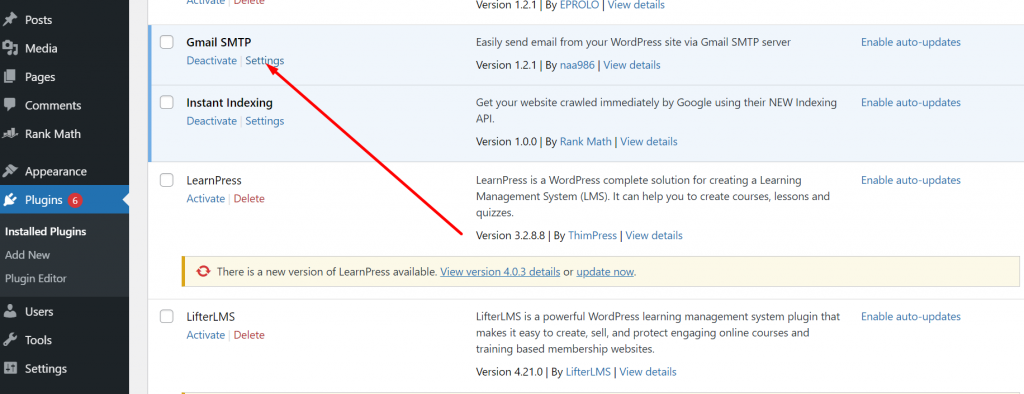1024x394 pixels.
Task: Click the Tools wrench icon
Action: [10, 340]
